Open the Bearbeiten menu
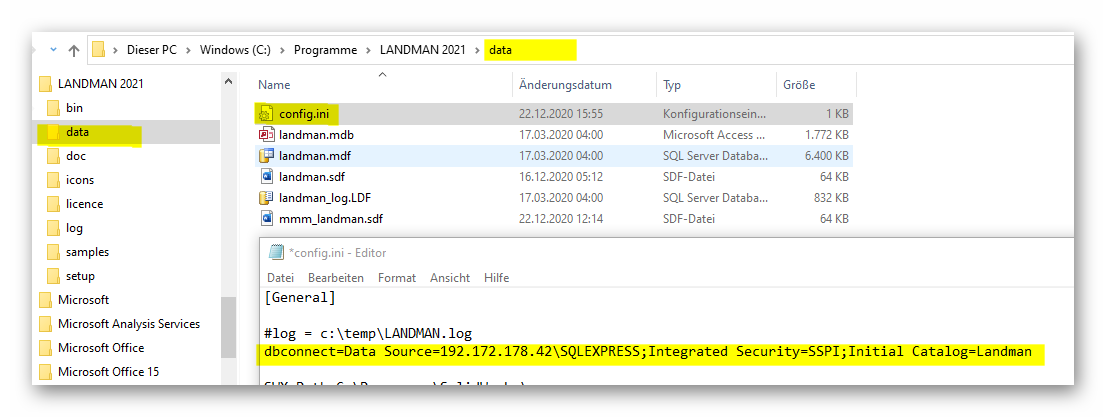 point(335,277)
